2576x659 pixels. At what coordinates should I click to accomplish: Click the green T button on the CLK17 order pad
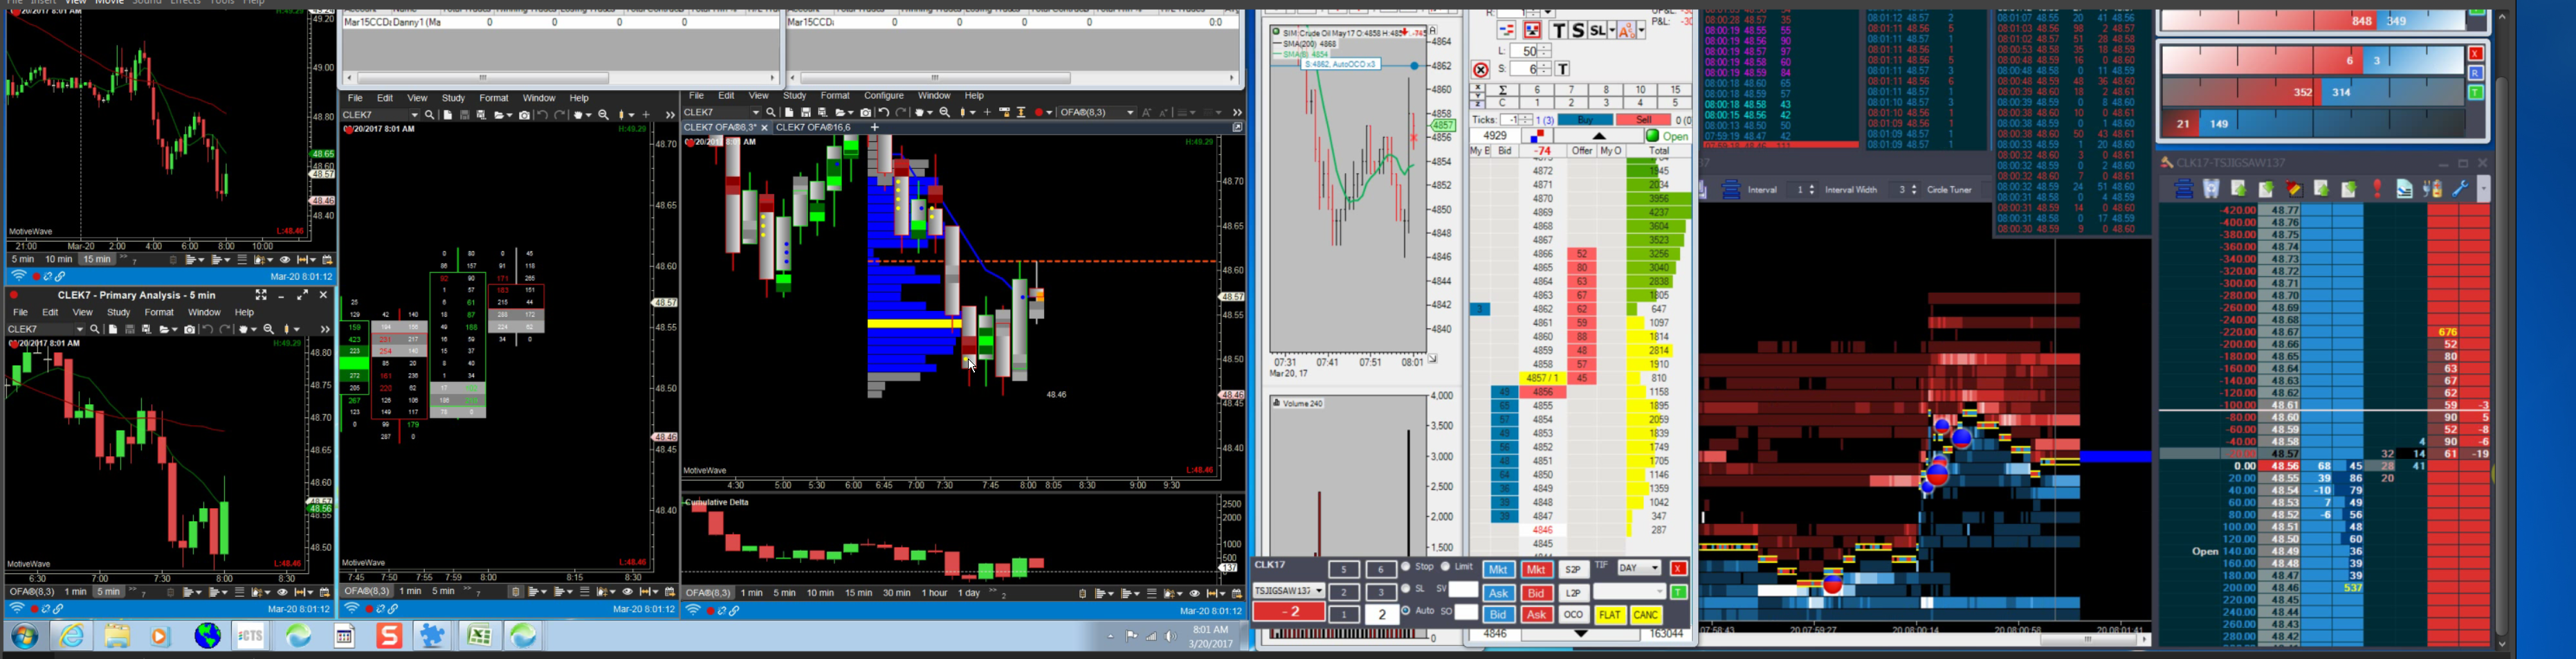pos(1679,593)
